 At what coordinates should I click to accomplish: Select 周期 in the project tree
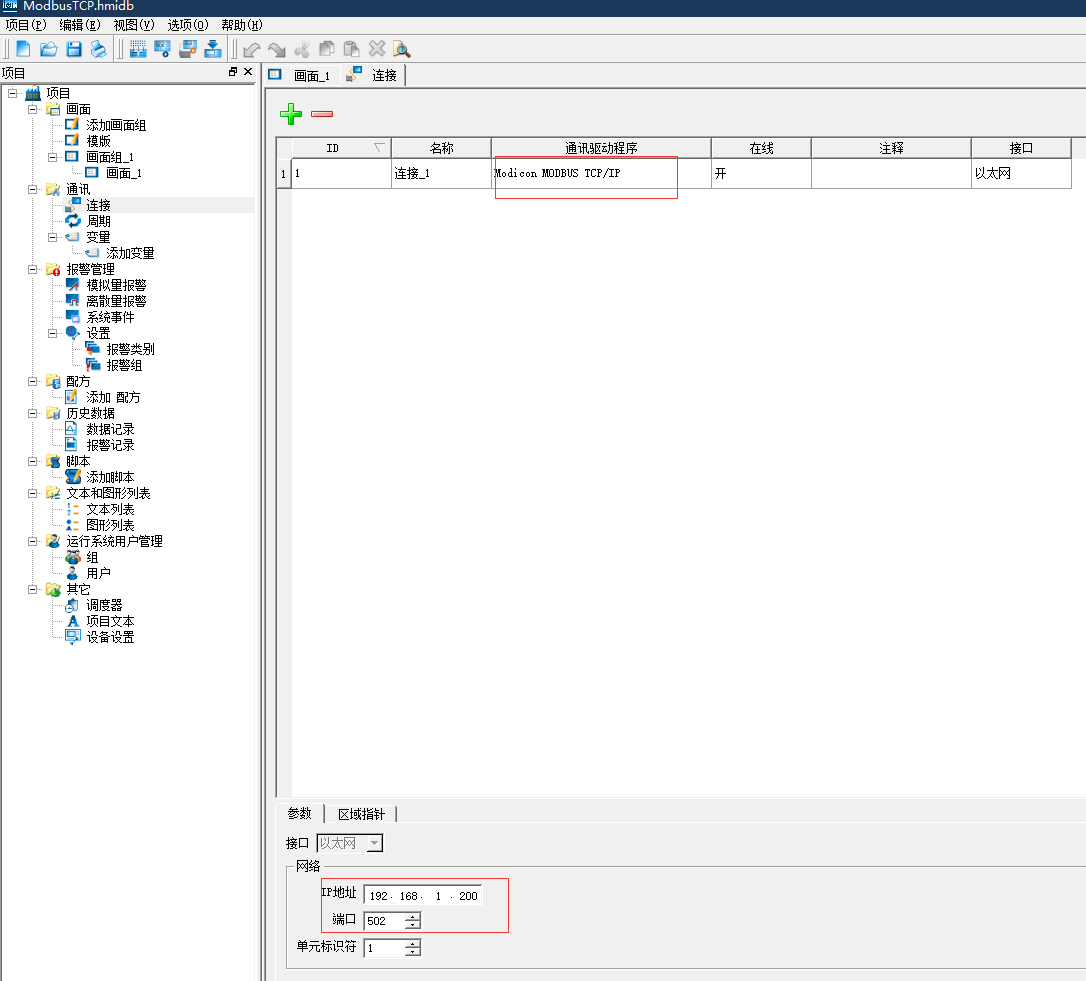[98, 221]
